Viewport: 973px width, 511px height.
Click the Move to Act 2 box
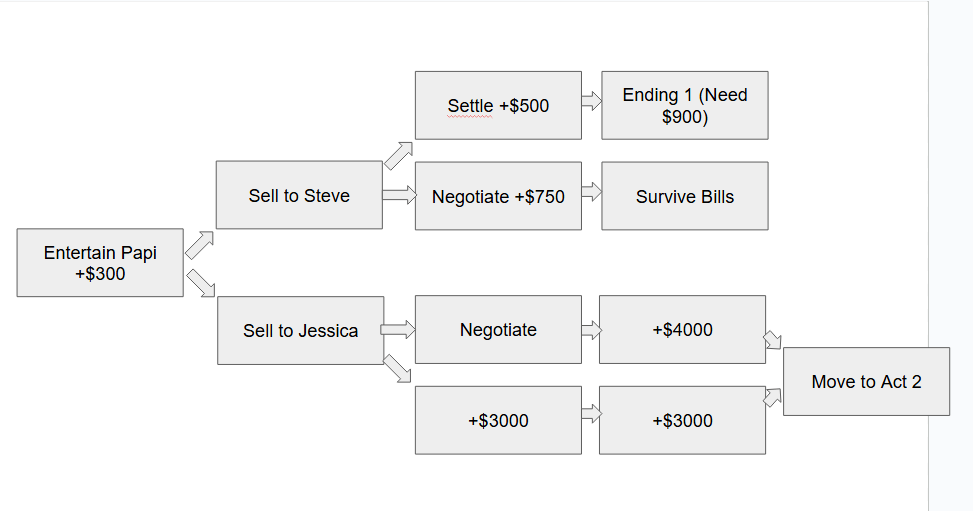[866, 381]
